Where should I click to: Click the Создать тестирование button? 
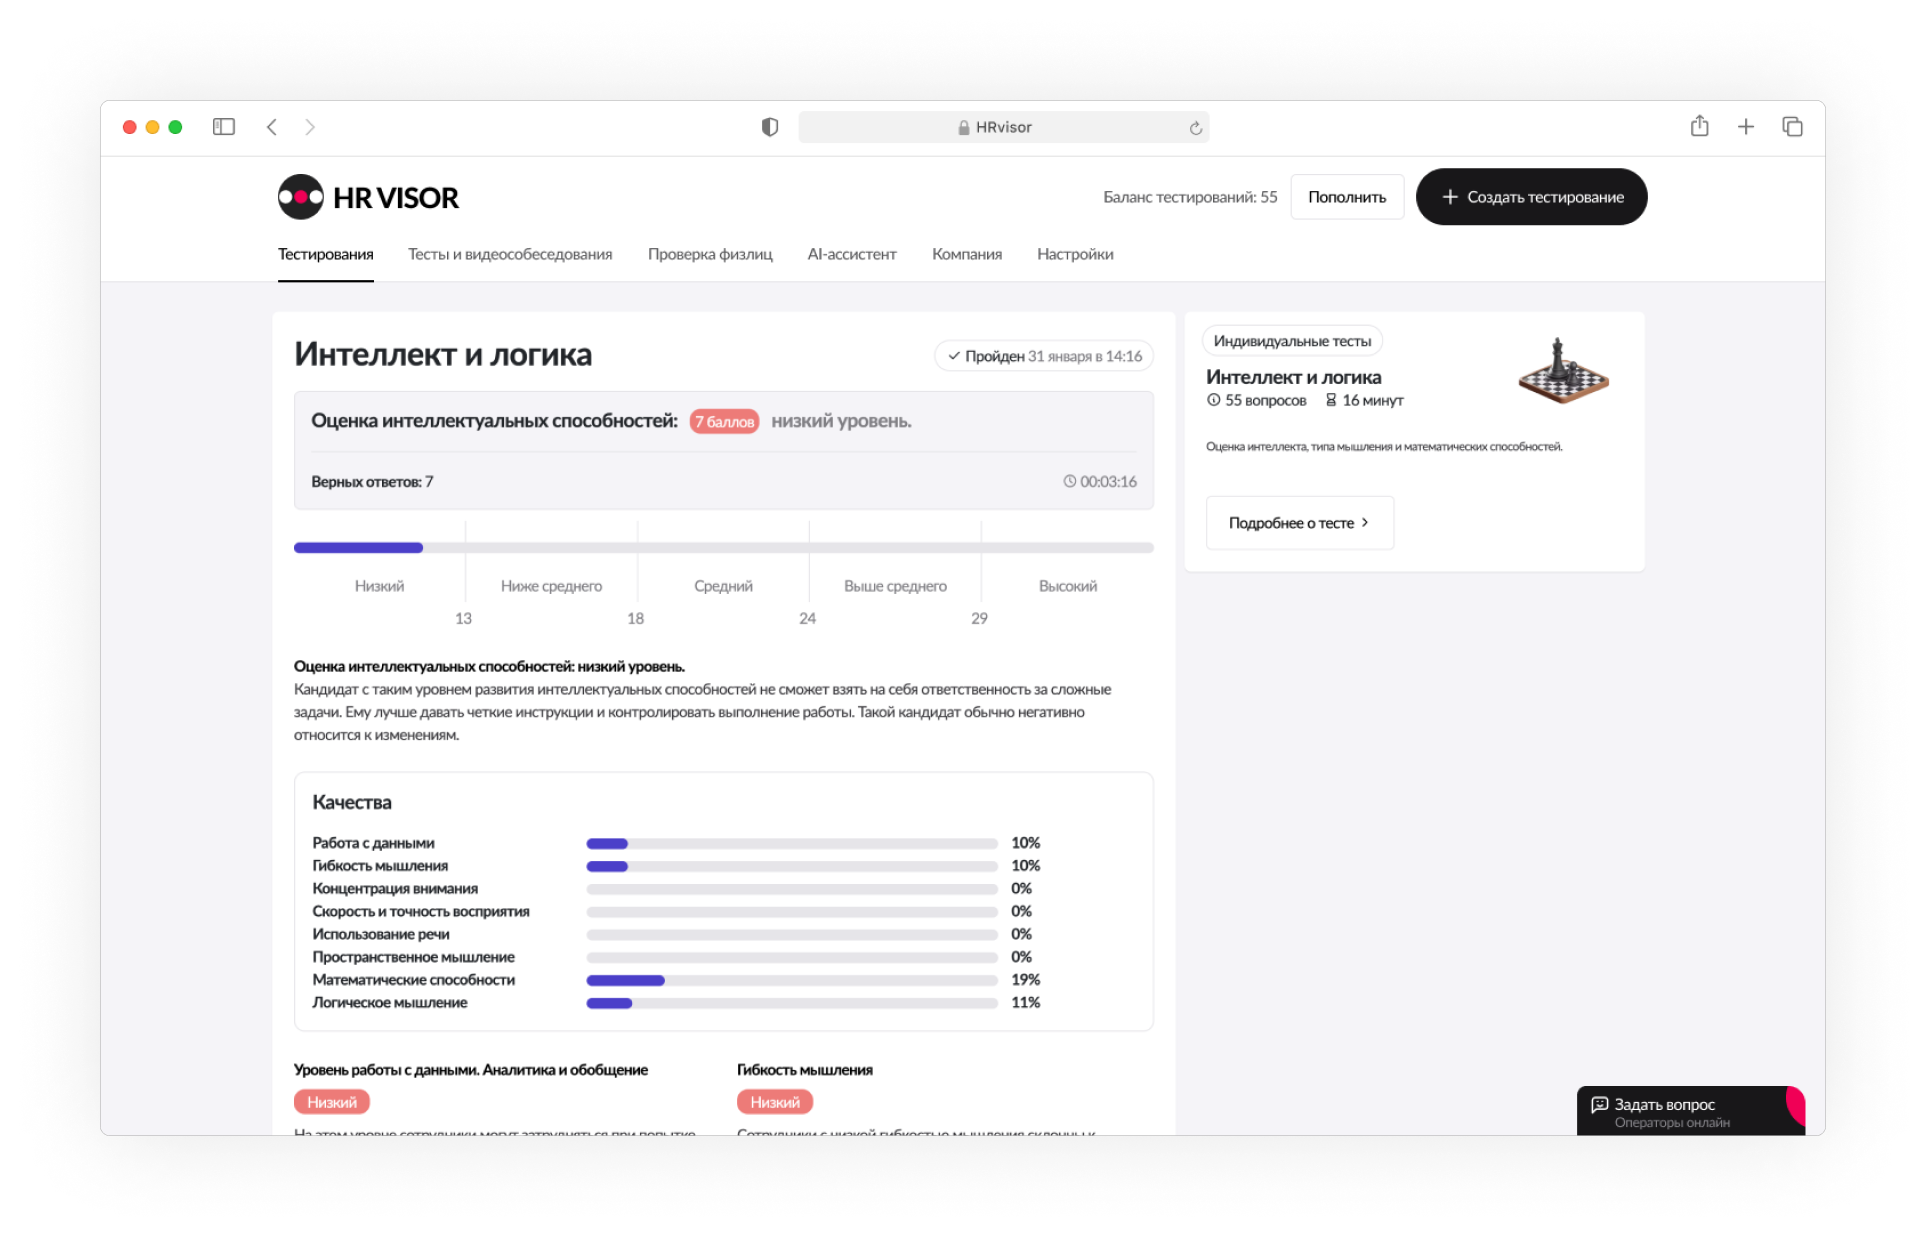point(1531,197)
